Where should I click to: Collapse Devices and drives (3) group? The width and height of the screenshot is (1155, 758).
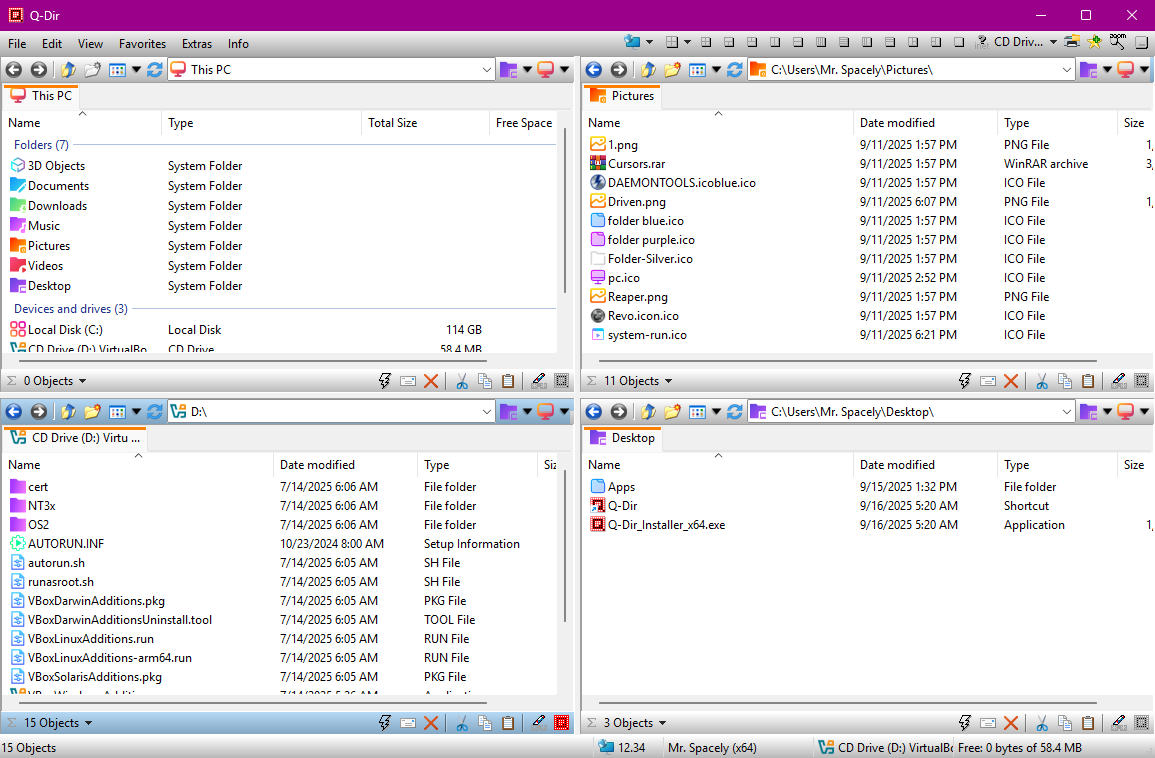pos(71,309)
